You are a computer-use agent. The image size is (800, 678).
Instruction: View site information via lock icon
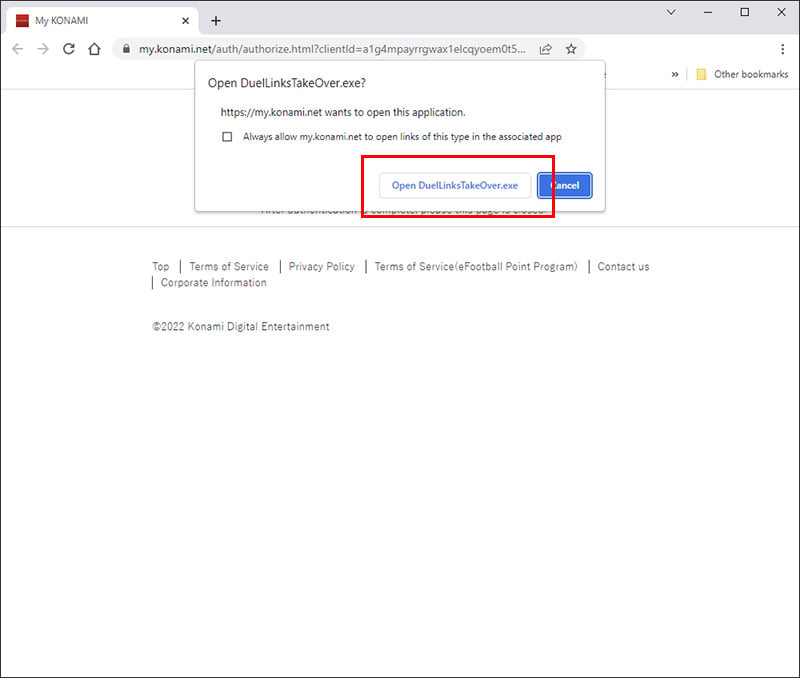click(x=127, y=49)
